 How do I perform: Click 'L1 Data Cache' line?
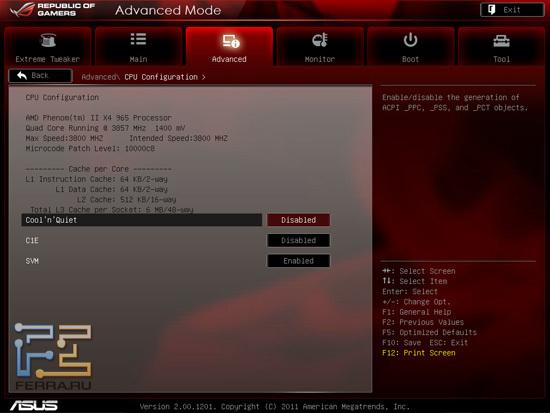[112, 189]
